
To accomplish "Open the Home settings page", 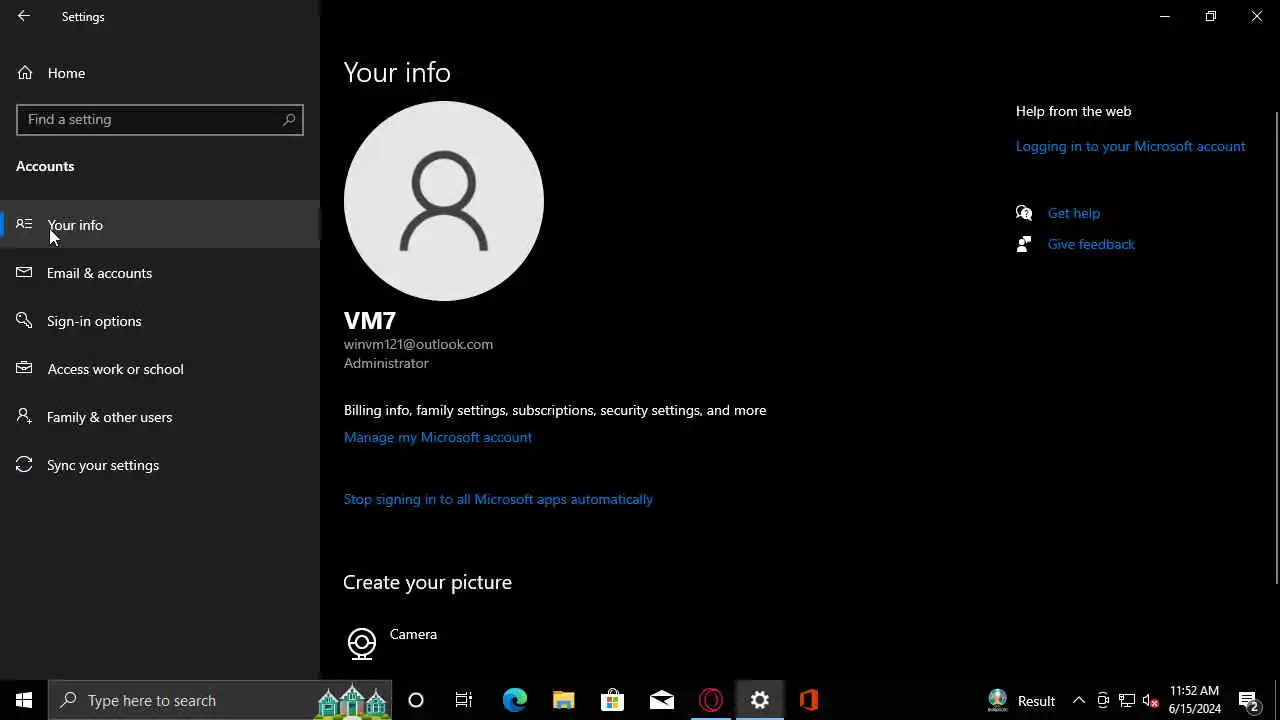I will coord(160,73).
